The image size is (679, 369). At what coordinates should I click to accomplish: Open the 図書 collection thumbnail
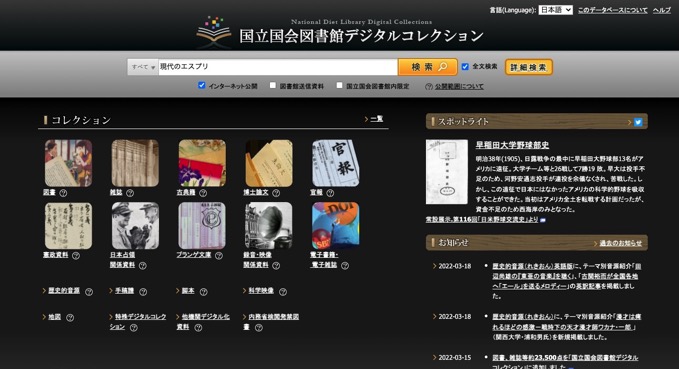[68, 163]
